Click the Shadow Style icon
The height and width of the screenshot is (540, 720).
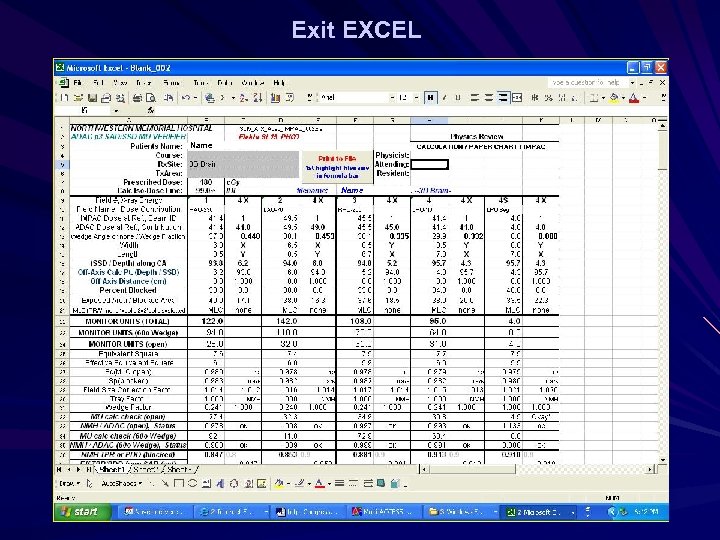381,484
